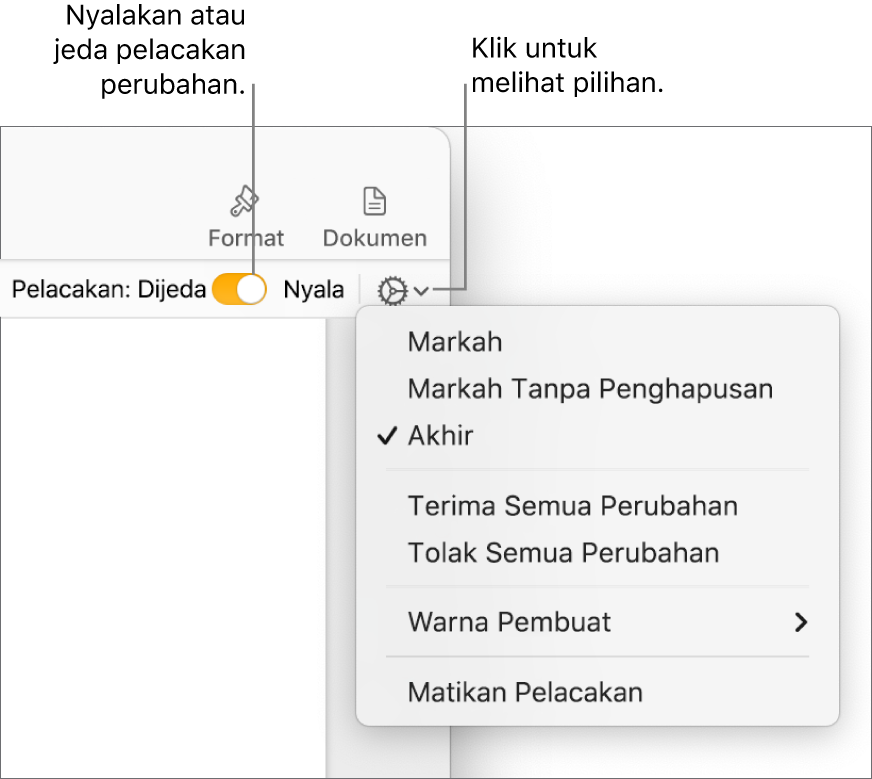Click the Dokumen page icon
This screenshot has width=872, height=779.
(x=374, y=202)
